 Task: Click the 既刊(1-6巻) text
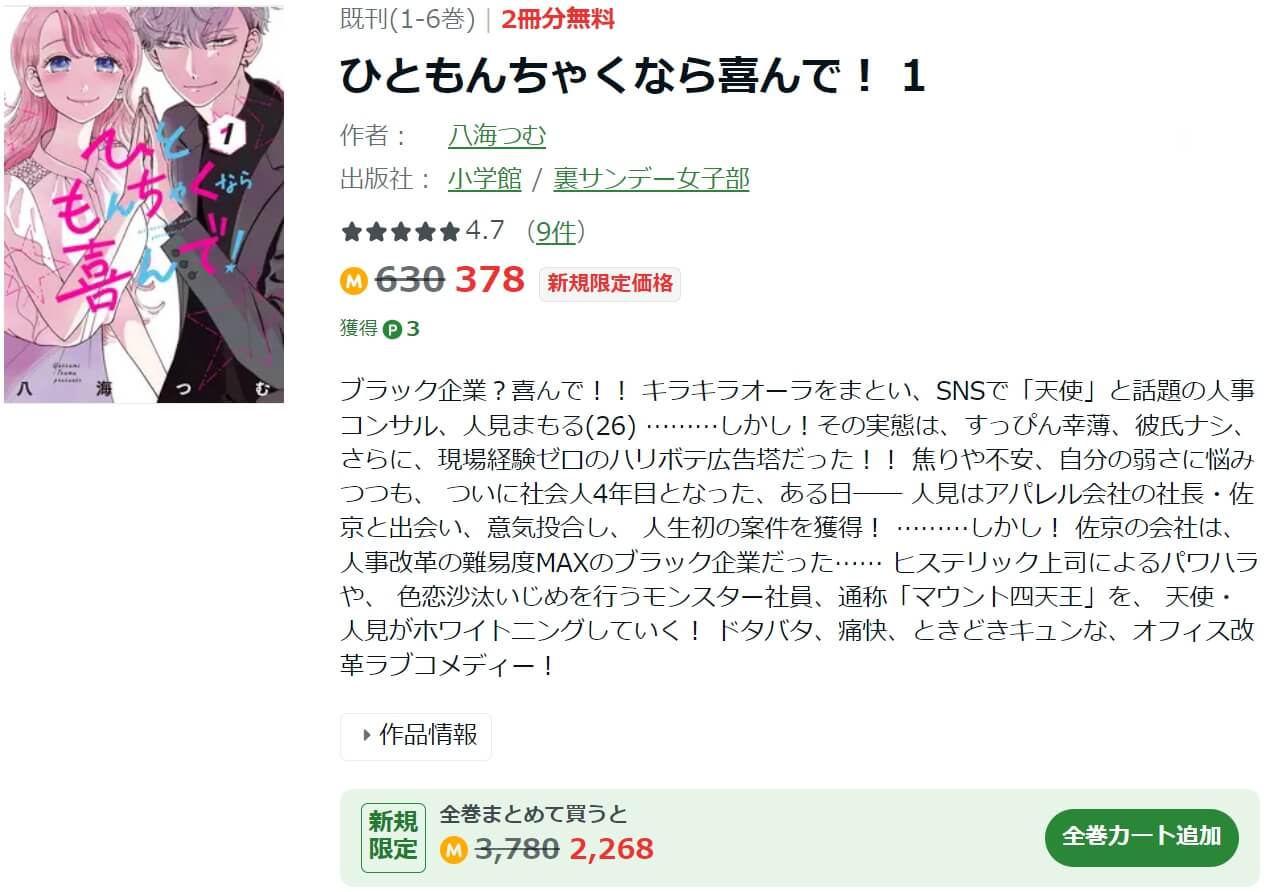coord(408,19)
